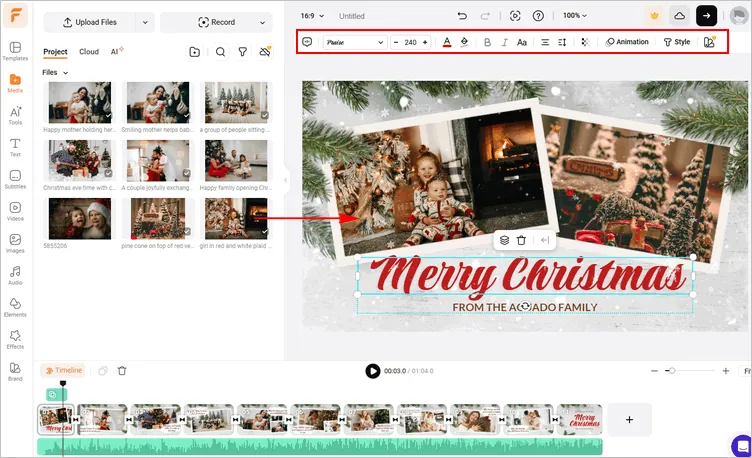Click the speech bubble icon in text toolbar

307,42
